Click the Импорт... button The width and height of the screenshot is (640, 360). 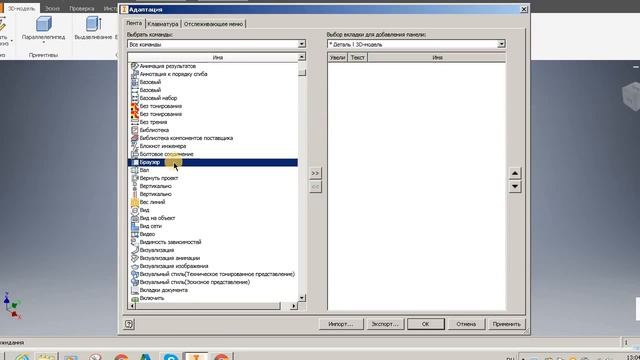(341, 324)
